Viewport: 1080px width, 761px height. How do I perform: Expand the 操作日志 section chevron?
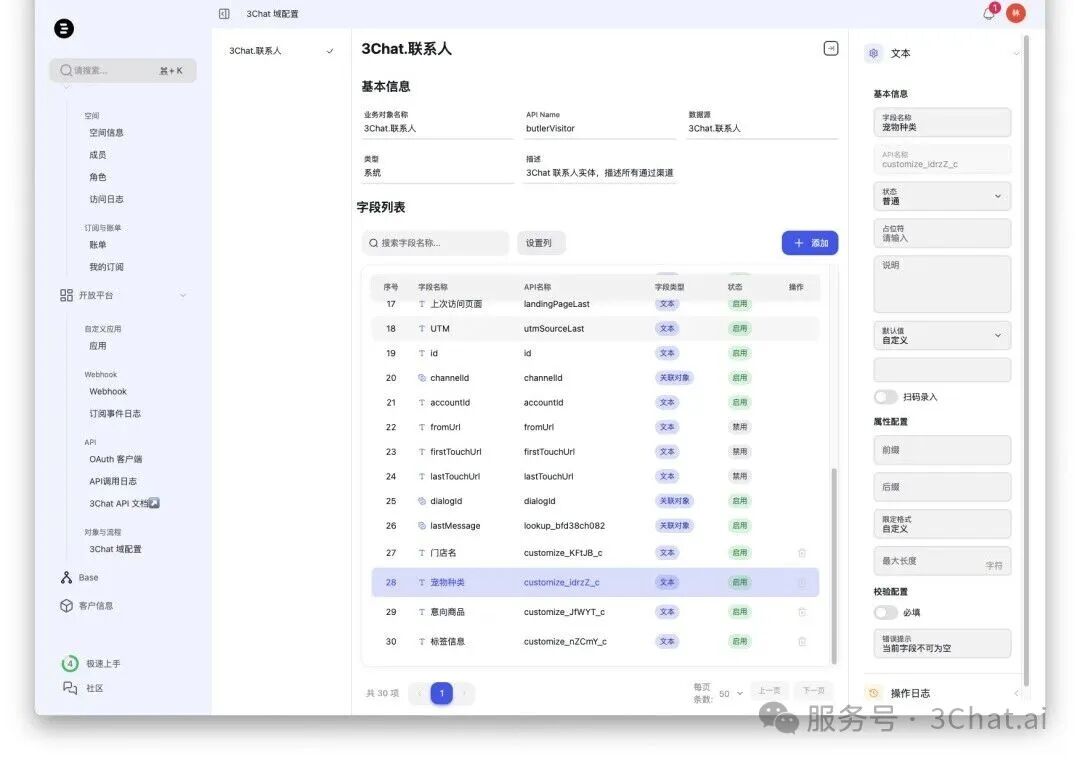pyautogui.click(x=1016, y=694)
